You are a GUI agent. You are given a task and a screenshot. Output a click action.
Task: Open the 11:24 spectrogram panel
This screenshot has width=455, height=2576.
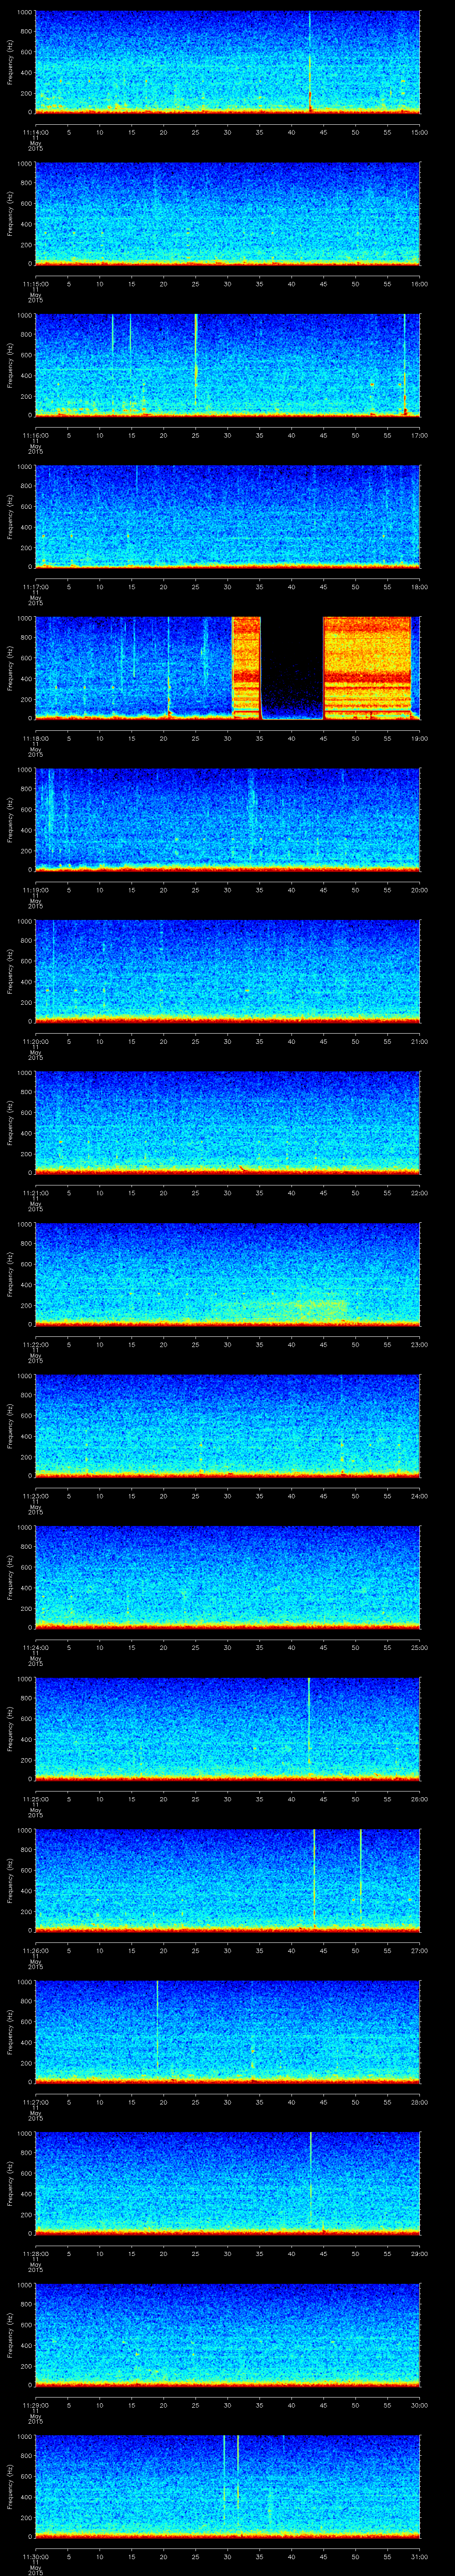coord(227,1577)
